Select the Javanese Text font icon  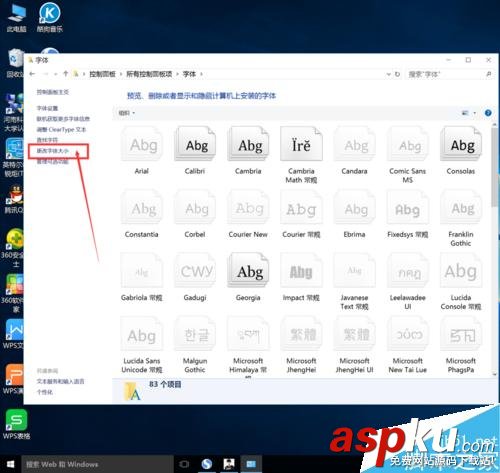click(x=355, y=271)
